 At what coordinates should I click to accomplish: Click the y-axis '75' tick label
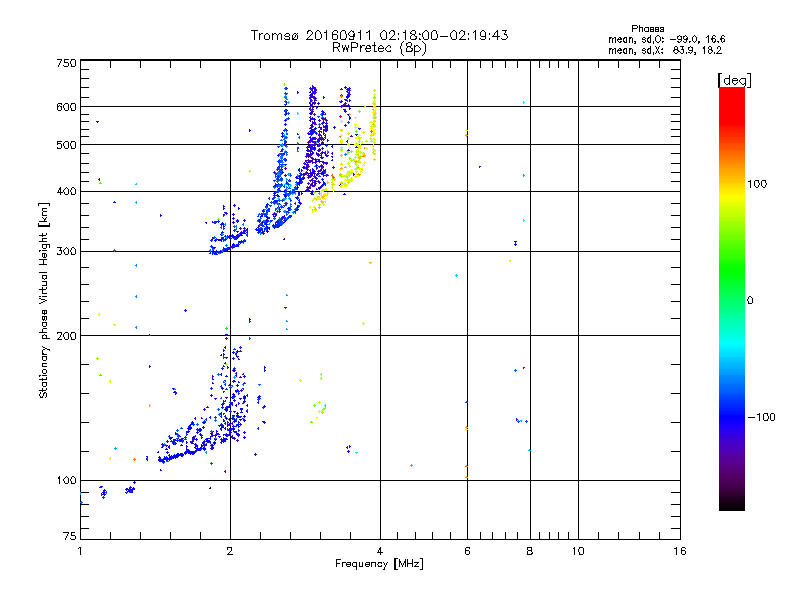click(70, 536)
